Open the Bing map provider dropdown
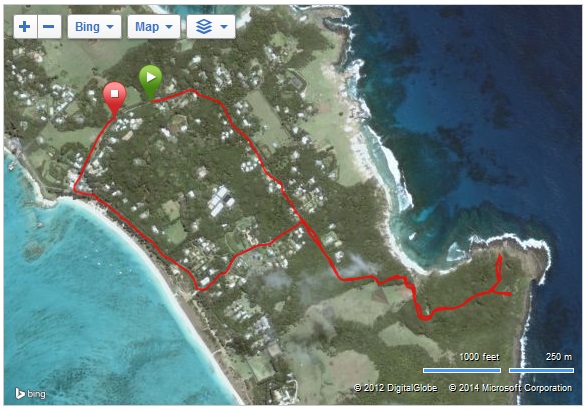 94,27
